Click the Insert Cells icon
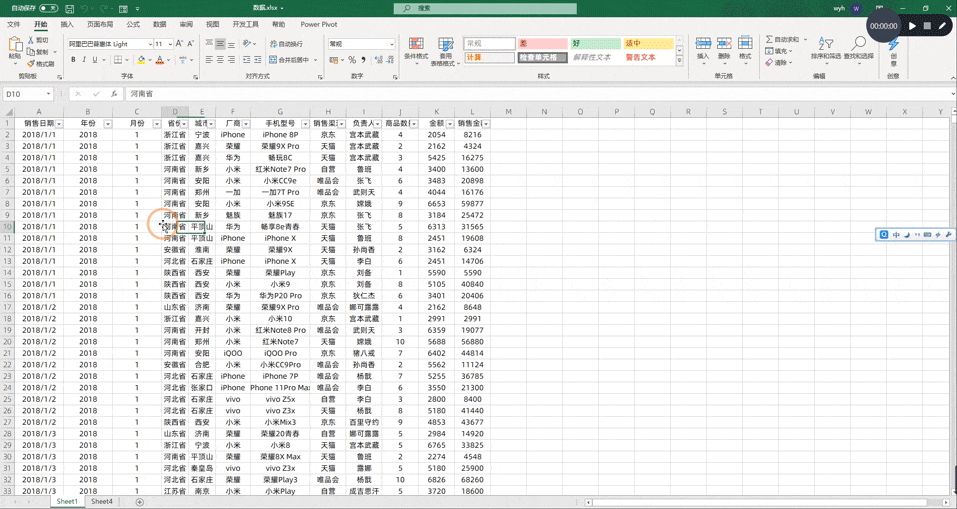 703,43
